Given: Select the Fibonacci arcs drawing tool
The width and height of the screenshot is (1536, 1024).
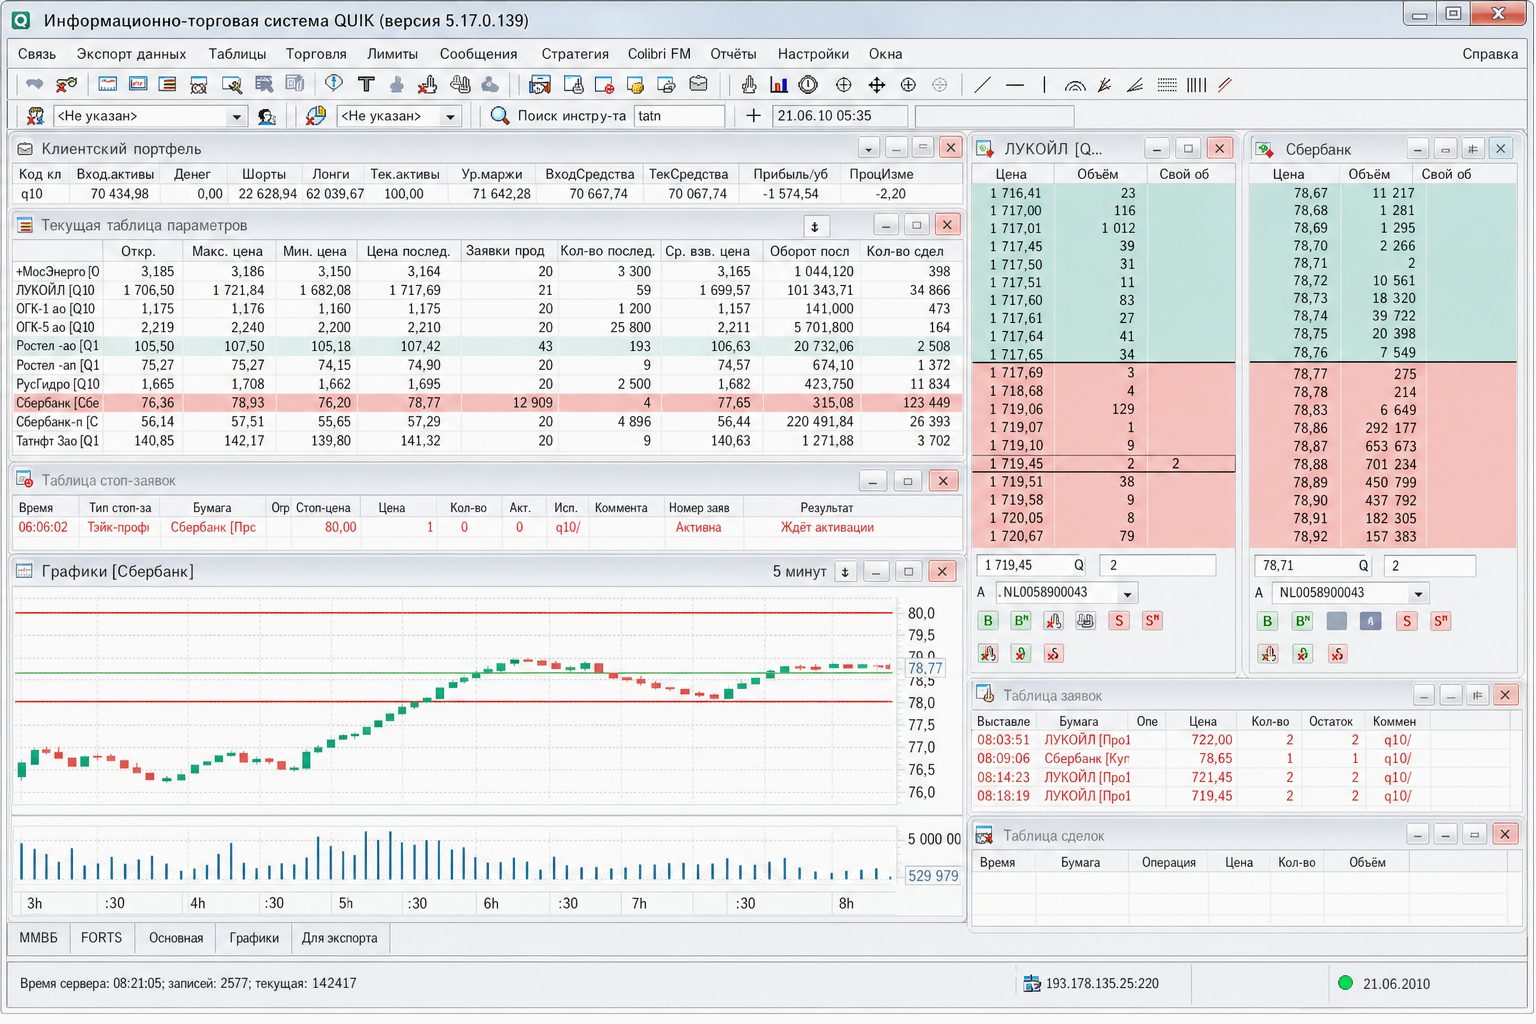Looking at the screenshot, I should (1074, 85).
